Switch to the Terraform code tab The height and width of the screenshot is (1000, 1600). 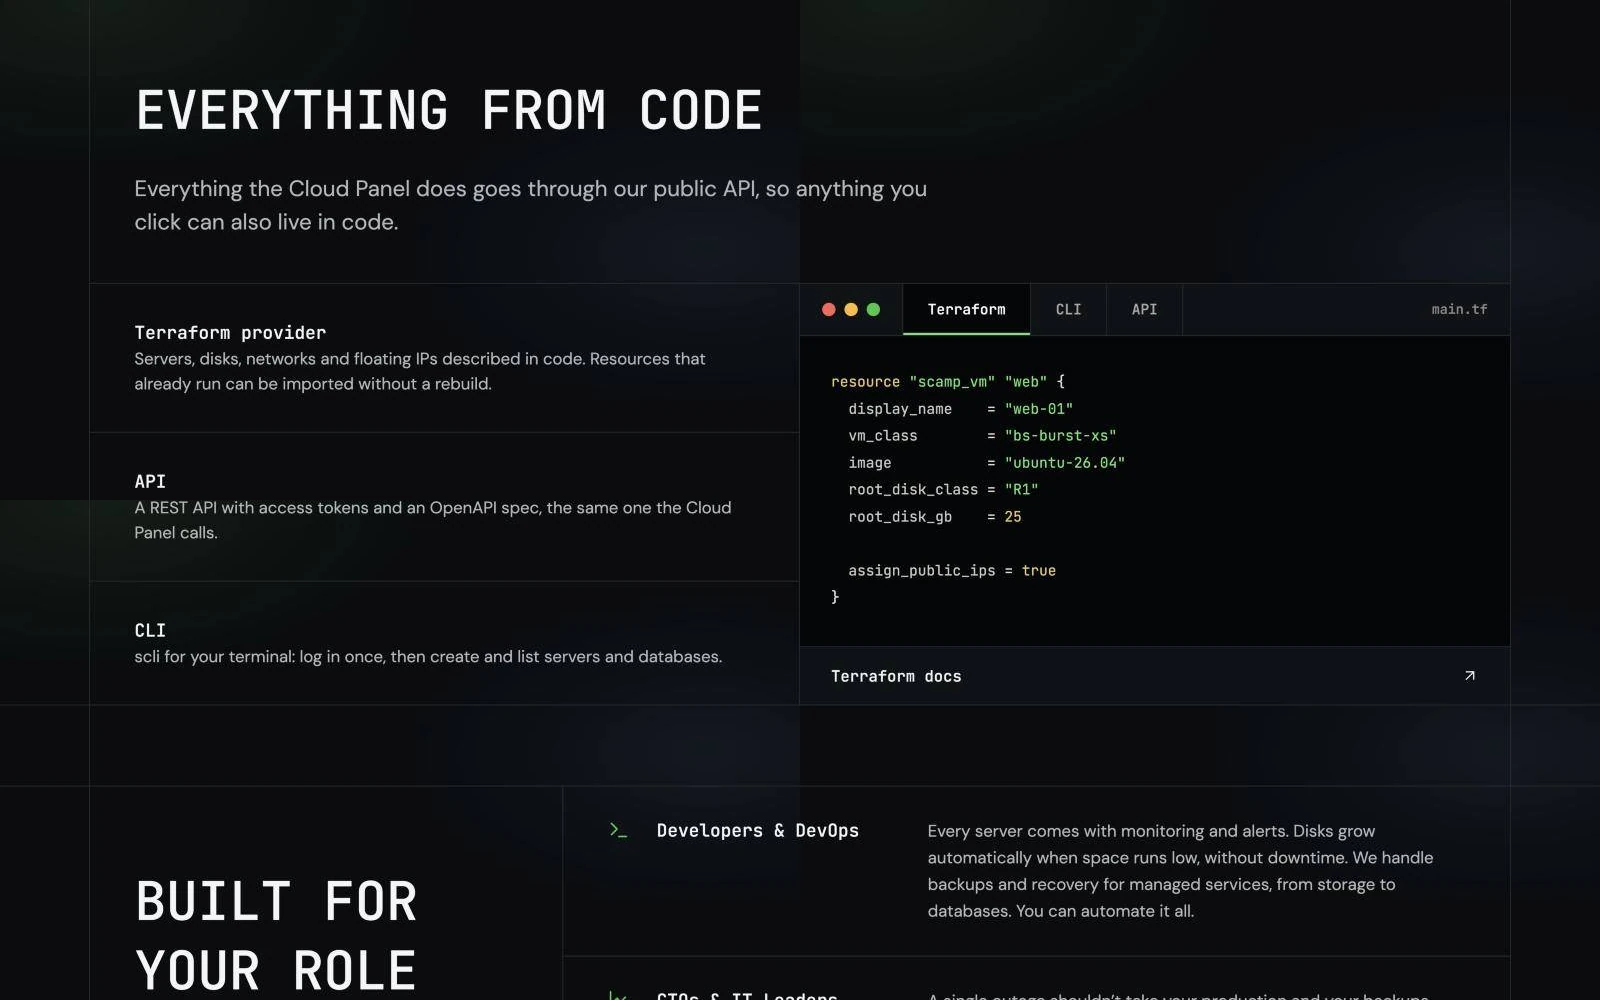[x=966, y=309]
